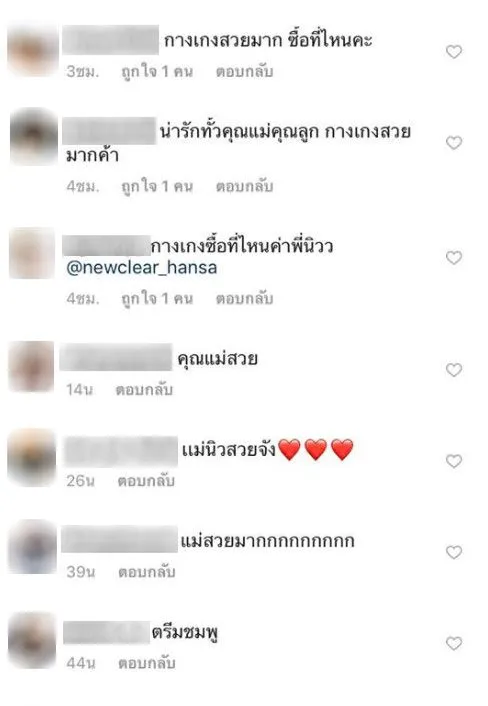This screenshot has width=488, height=706.
Task: Like the comment with three red hearts
Action: [x=454, y=461]
